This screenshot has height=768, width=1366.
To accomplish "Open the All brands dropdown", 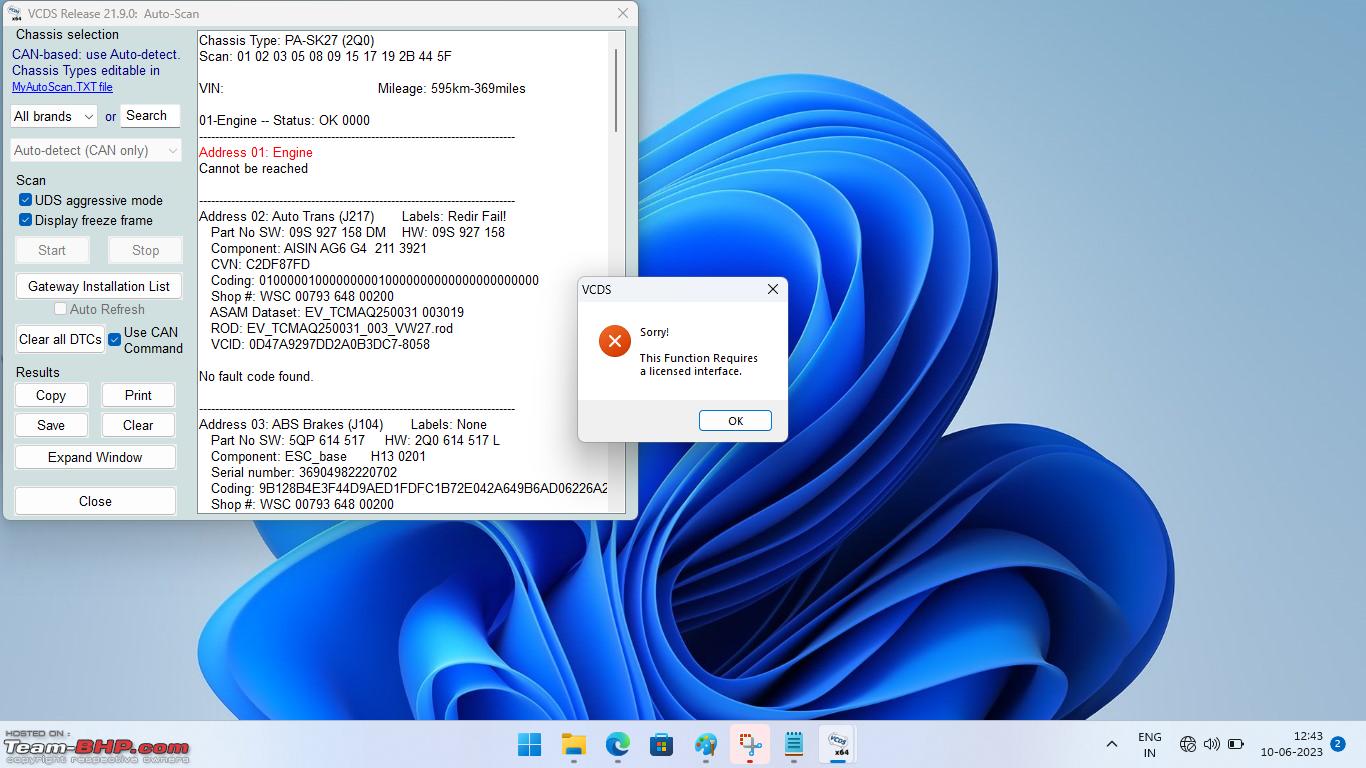I will coord(54,117).
